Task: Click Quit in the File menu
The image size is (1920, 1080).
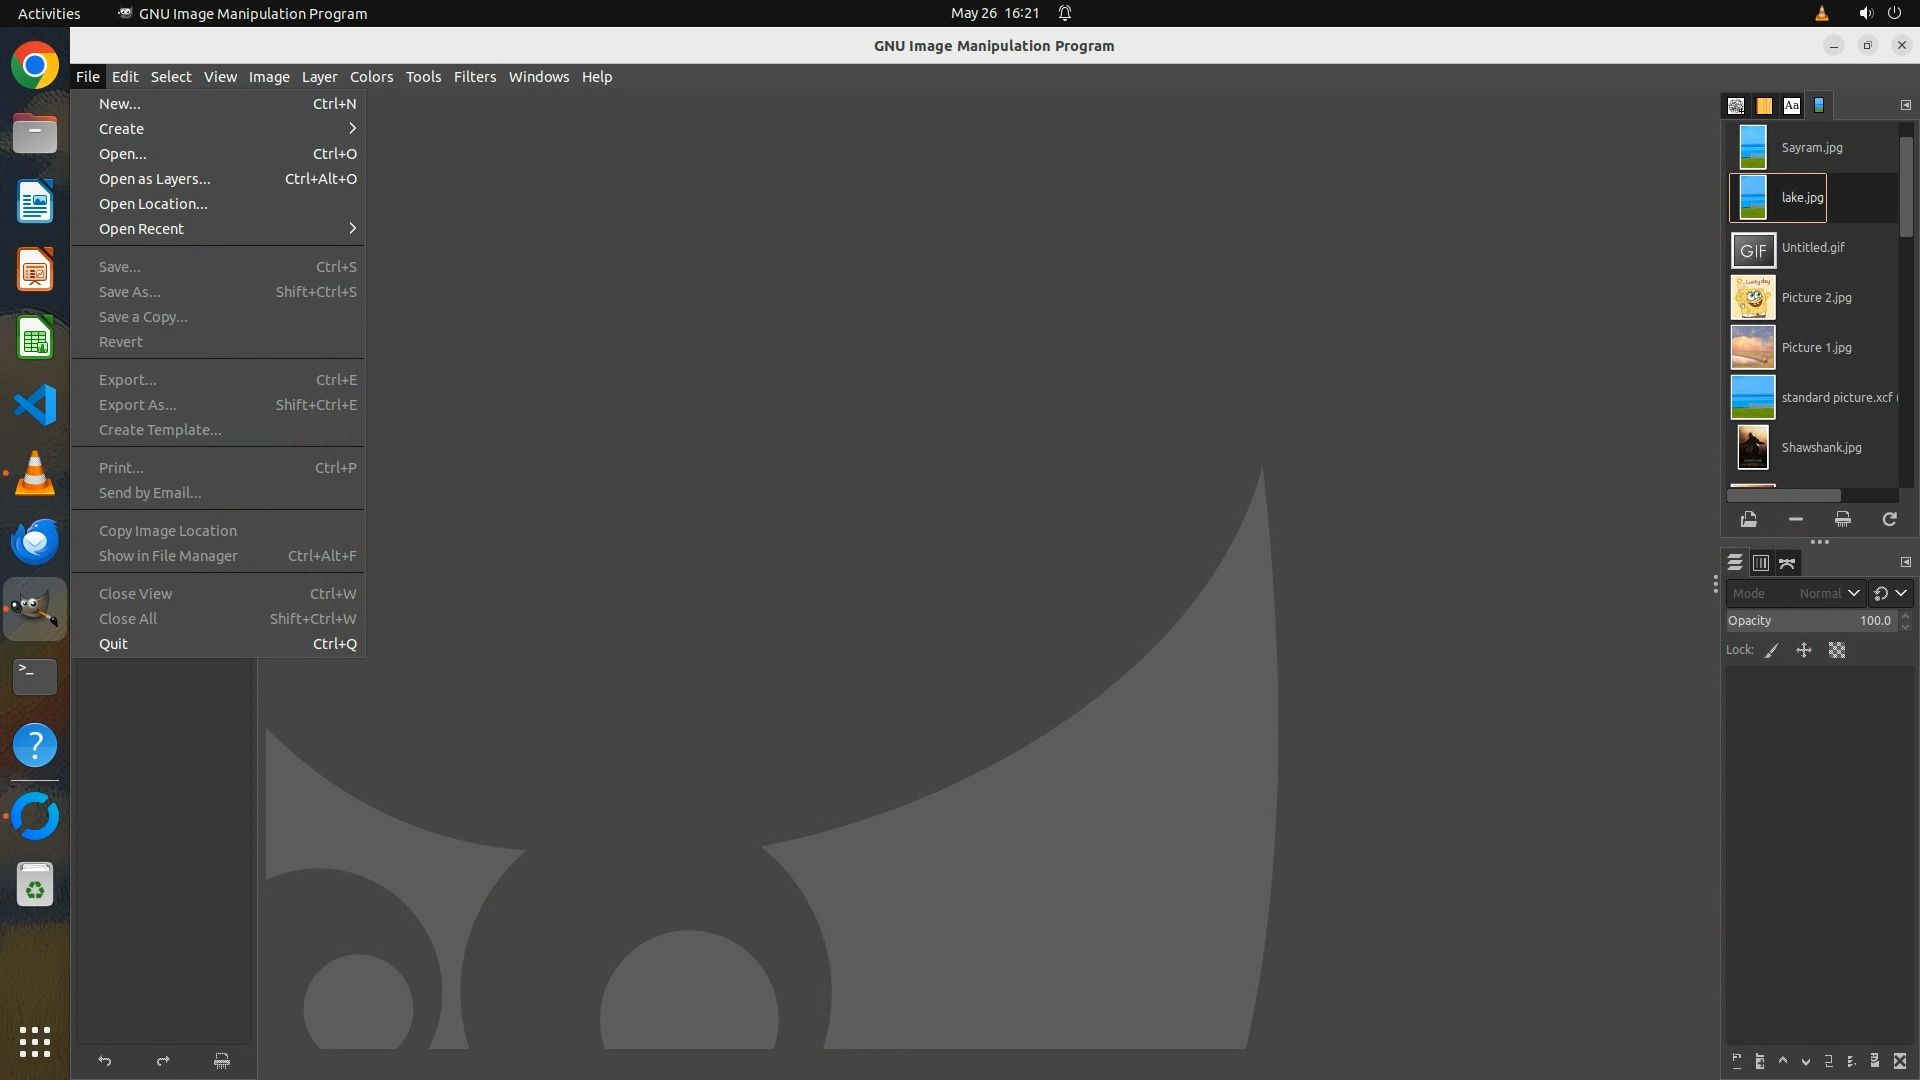Action: pos(113,644)
